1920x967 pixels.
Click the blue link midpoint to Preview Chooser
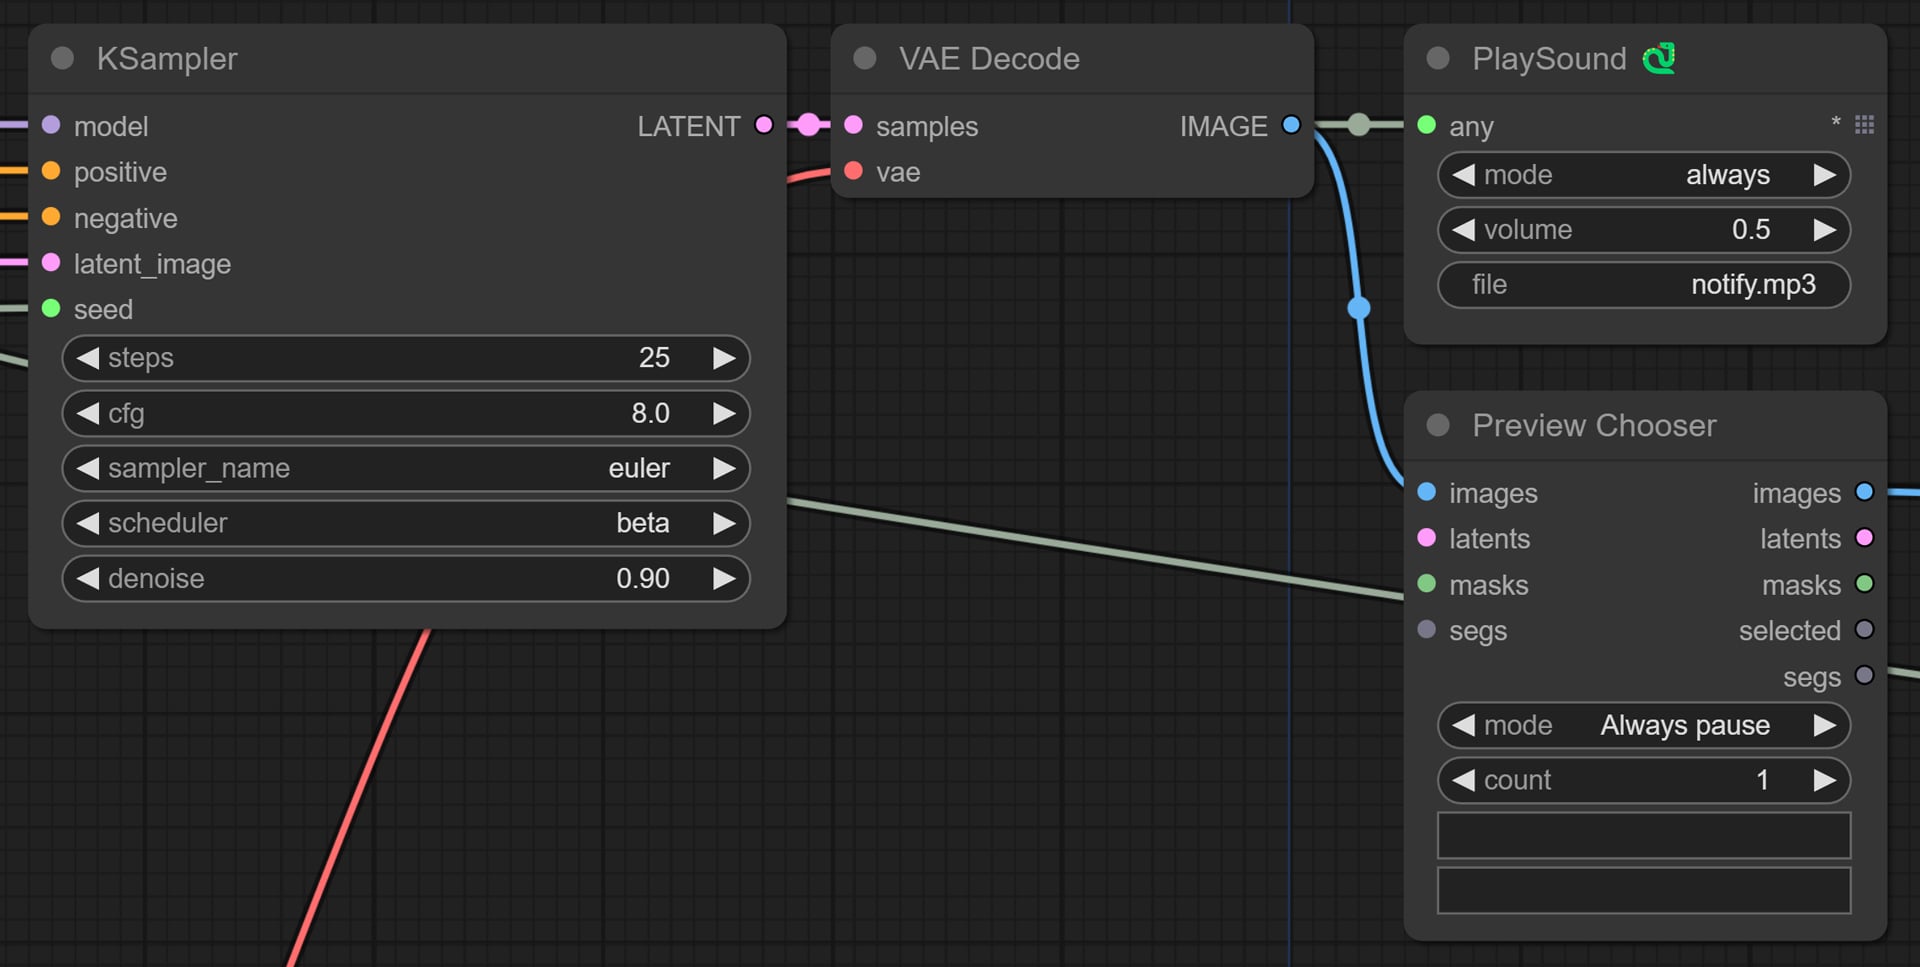[x=1359, y=308]
